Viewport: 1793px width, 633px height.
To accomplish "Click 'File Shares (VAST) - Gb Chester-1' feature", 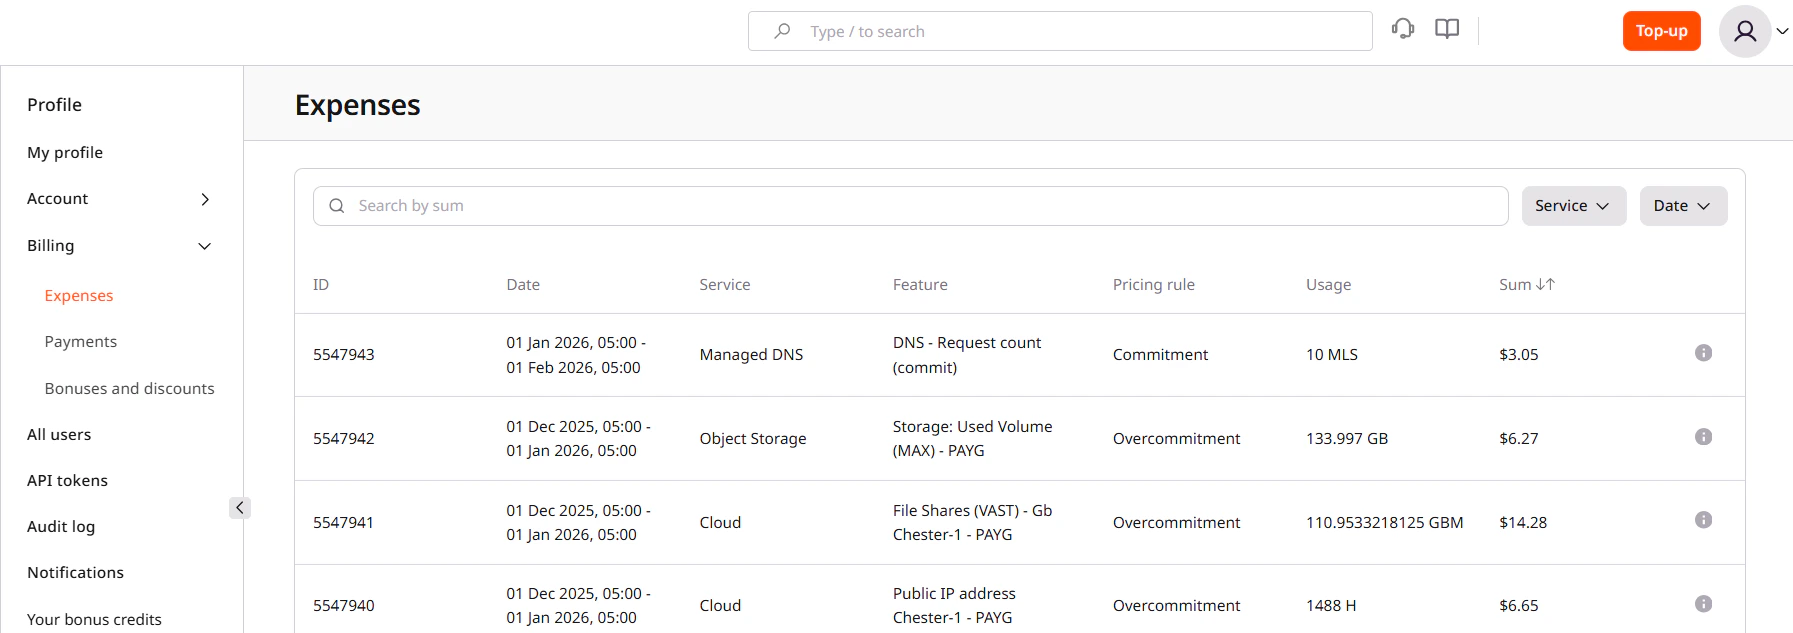I will [972, 522].
